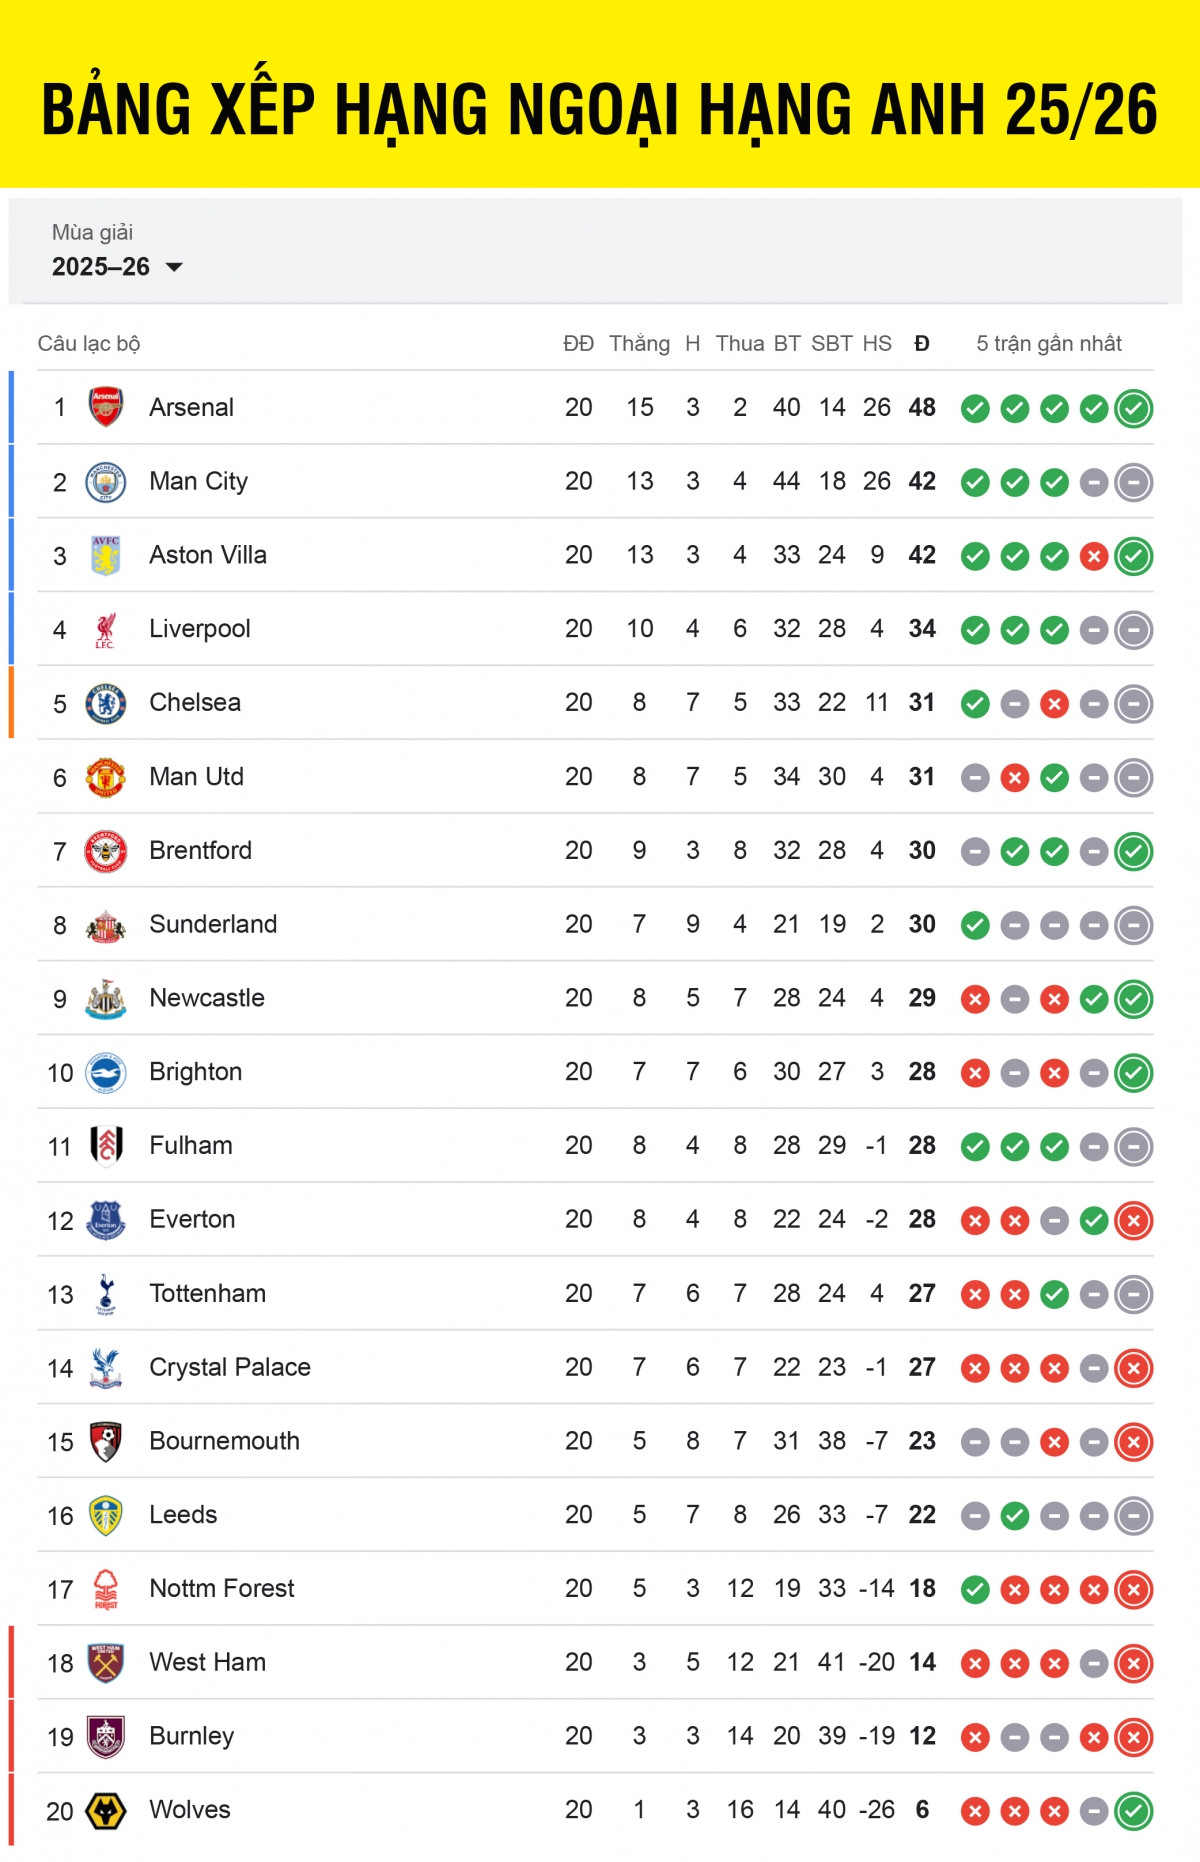This screenshot has height=1862, width=1200.
Task: Click the Man Utd club crest
Action: tap(106, 777)
